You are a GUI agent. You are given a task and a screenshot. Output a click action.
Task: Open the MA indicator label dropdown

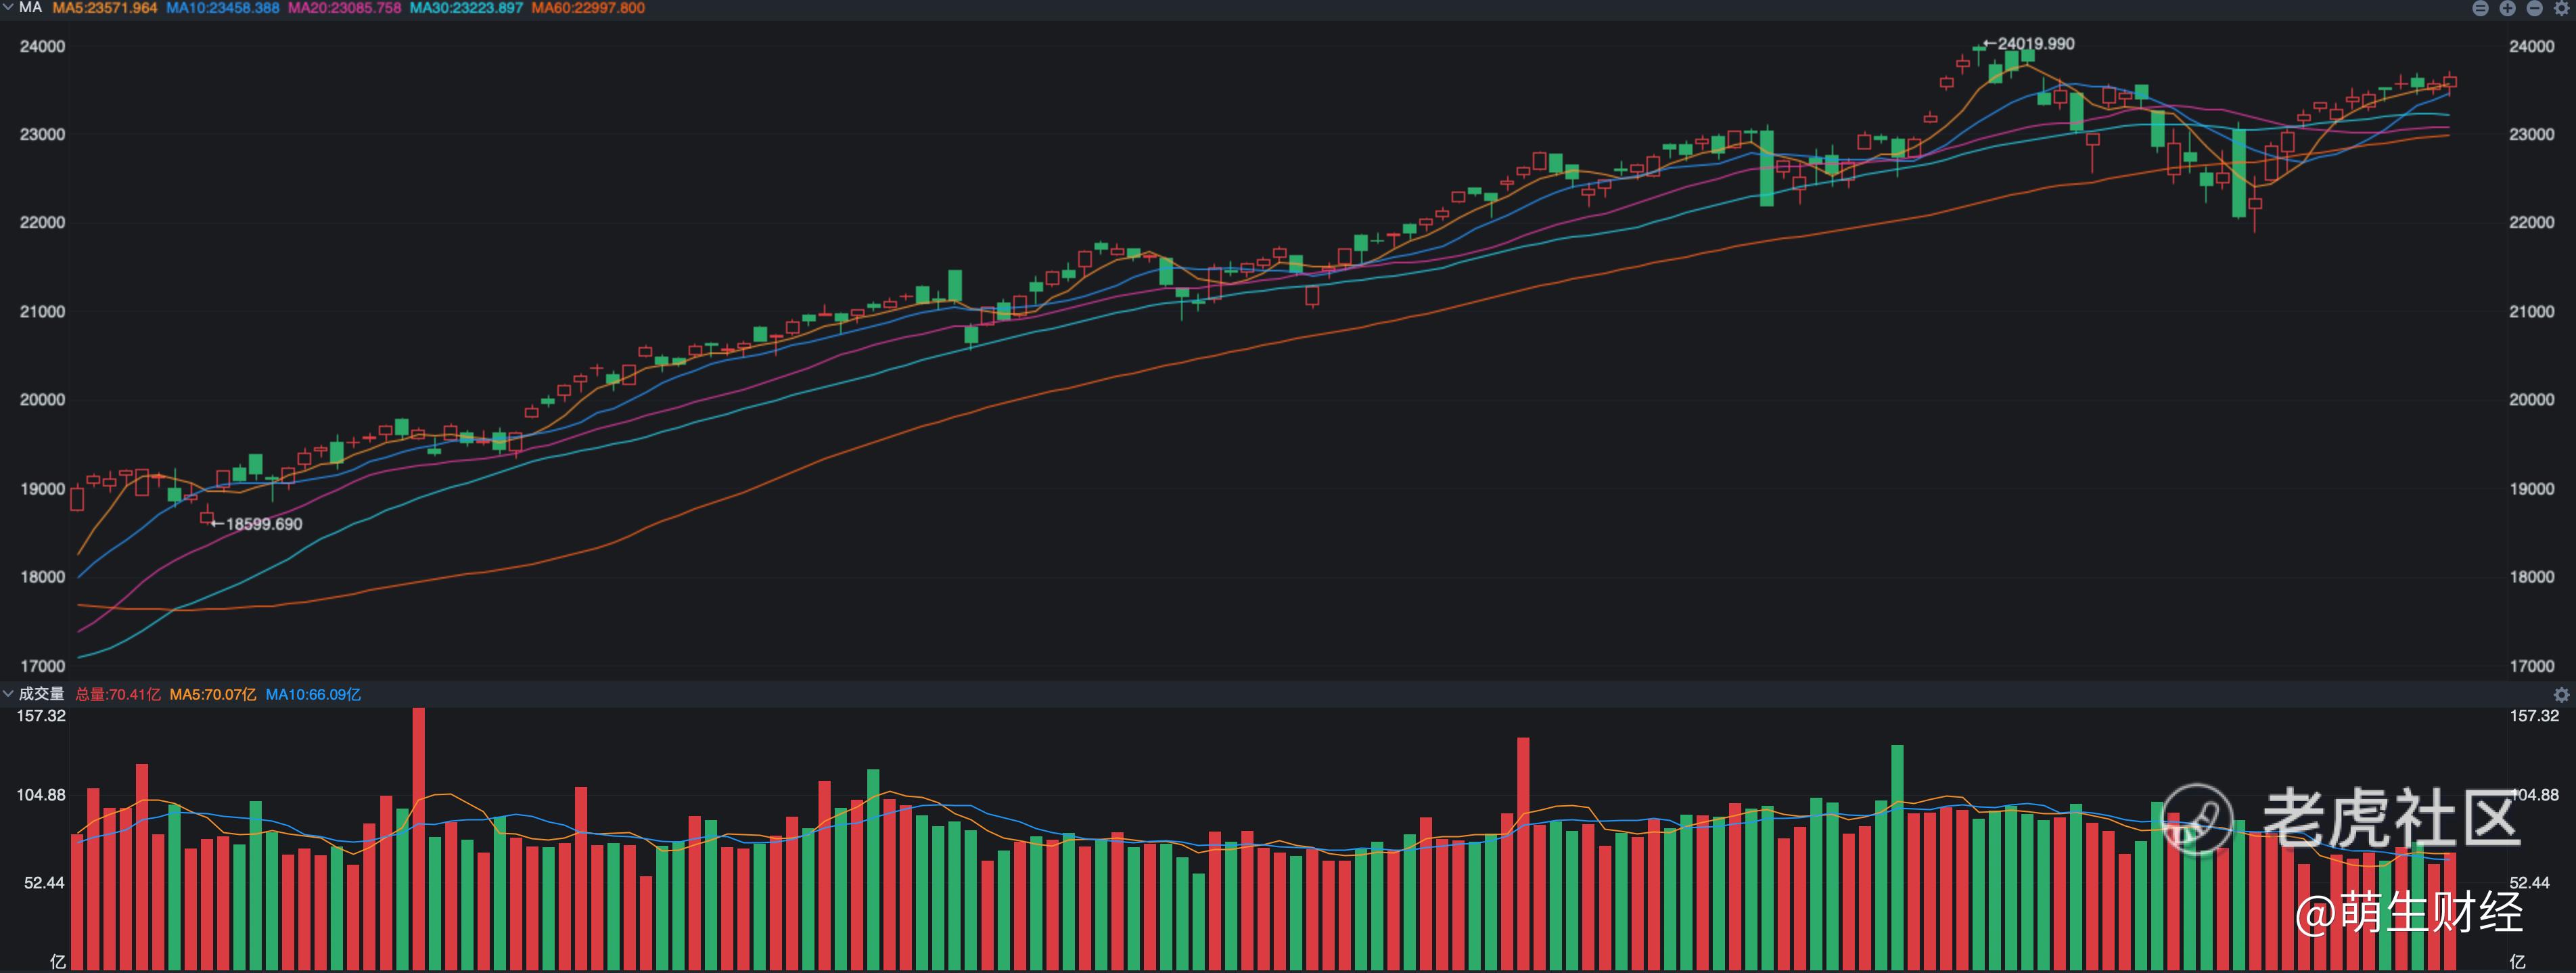point(30,8)
